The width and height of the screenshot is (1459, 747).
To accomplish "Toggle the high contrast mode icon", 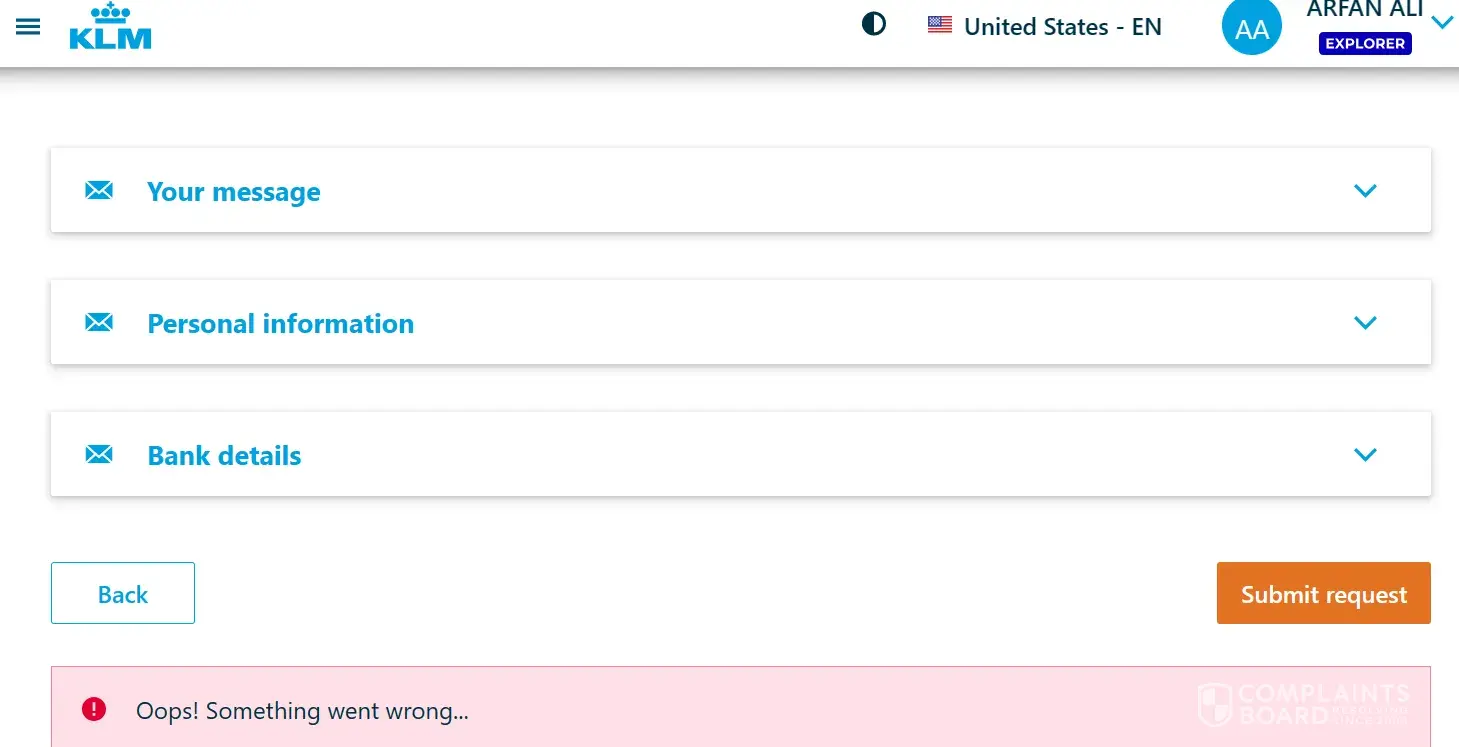I will coord(874,24).
